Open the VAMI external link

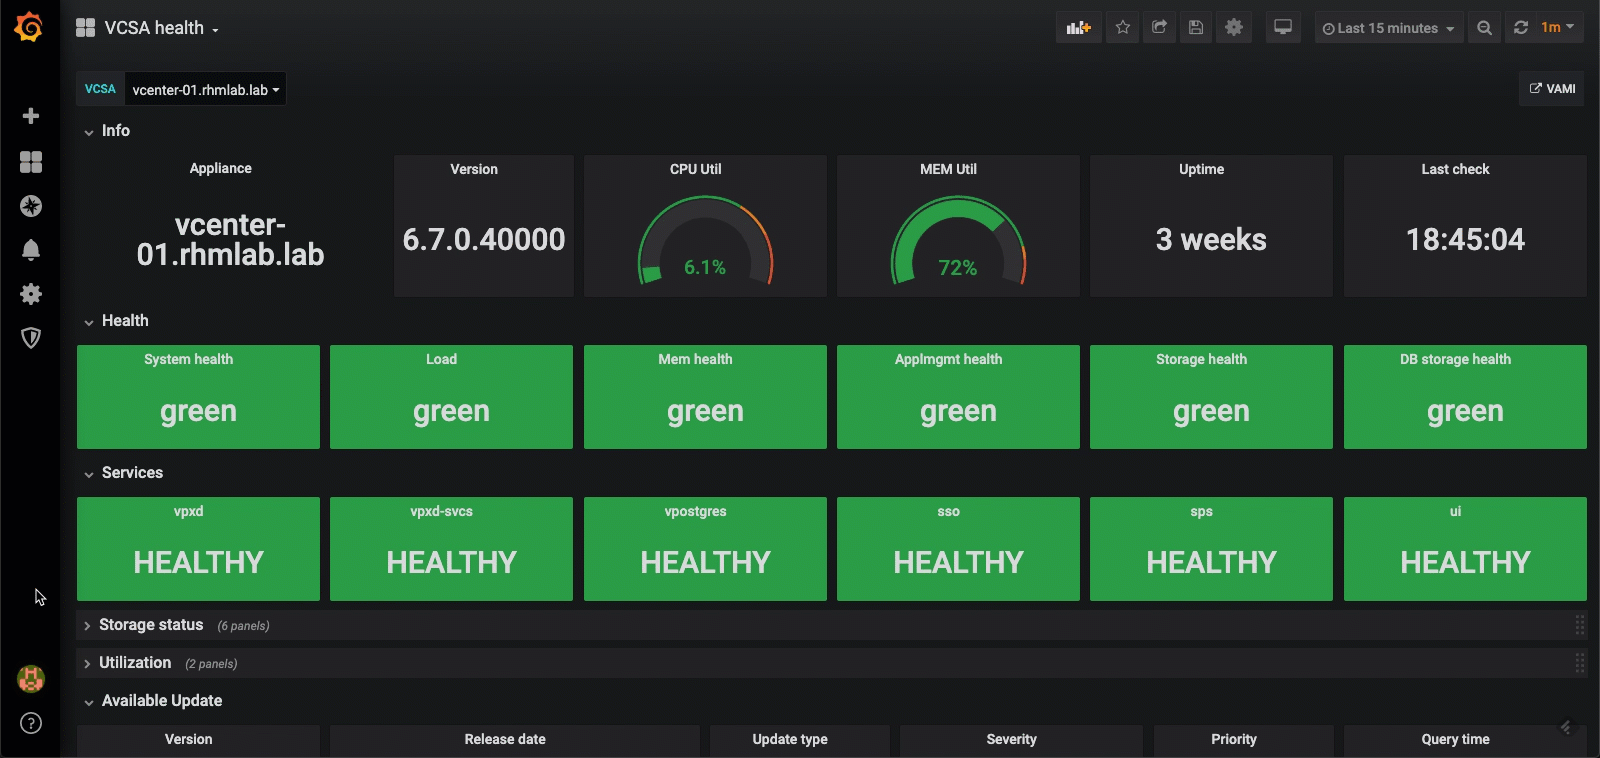1552,89
